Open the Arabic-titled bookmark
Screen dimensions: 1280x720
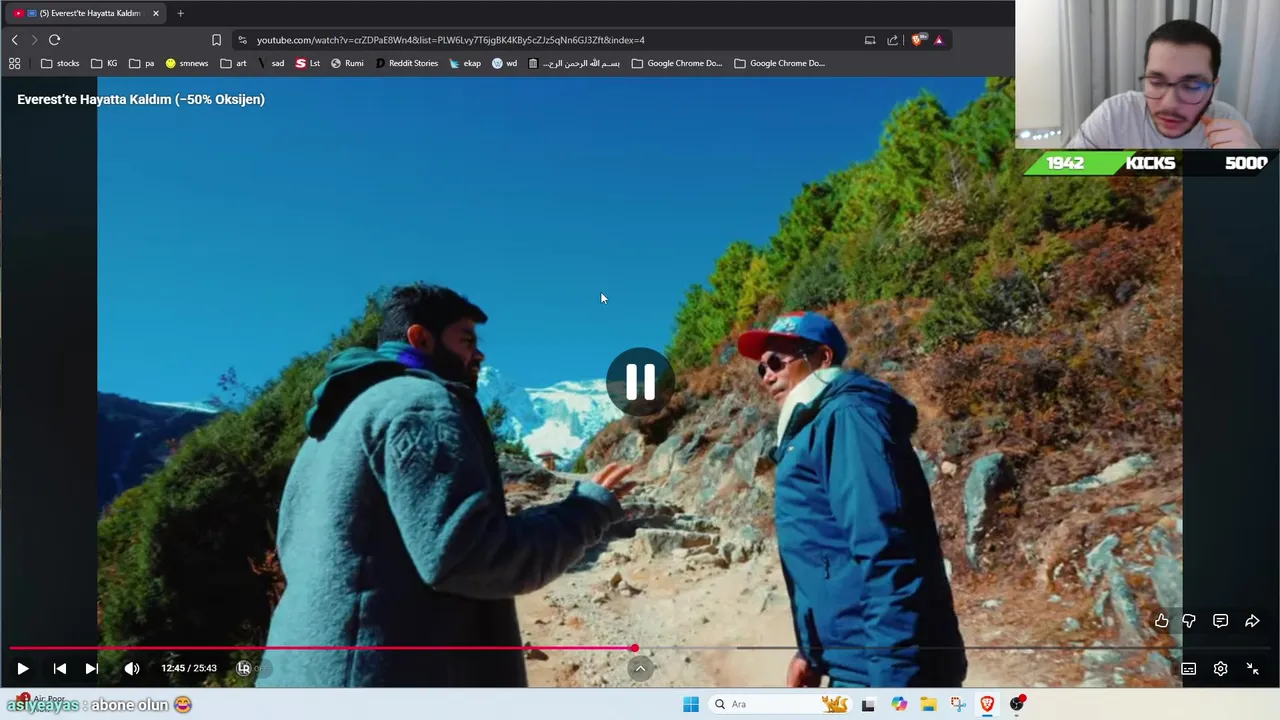574,63
